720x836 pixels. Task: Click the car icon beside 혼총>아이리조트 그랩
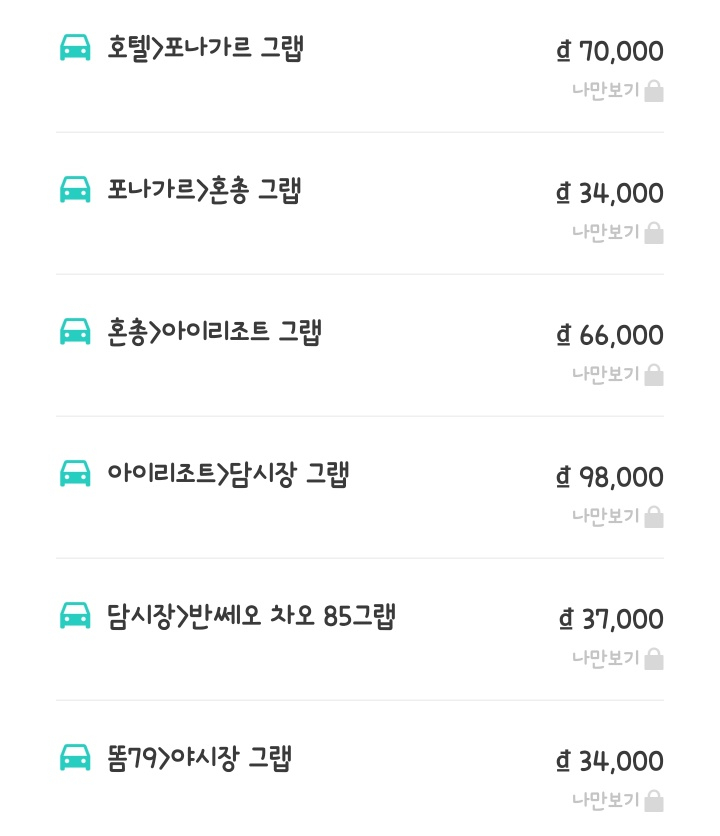pos(75,332)
